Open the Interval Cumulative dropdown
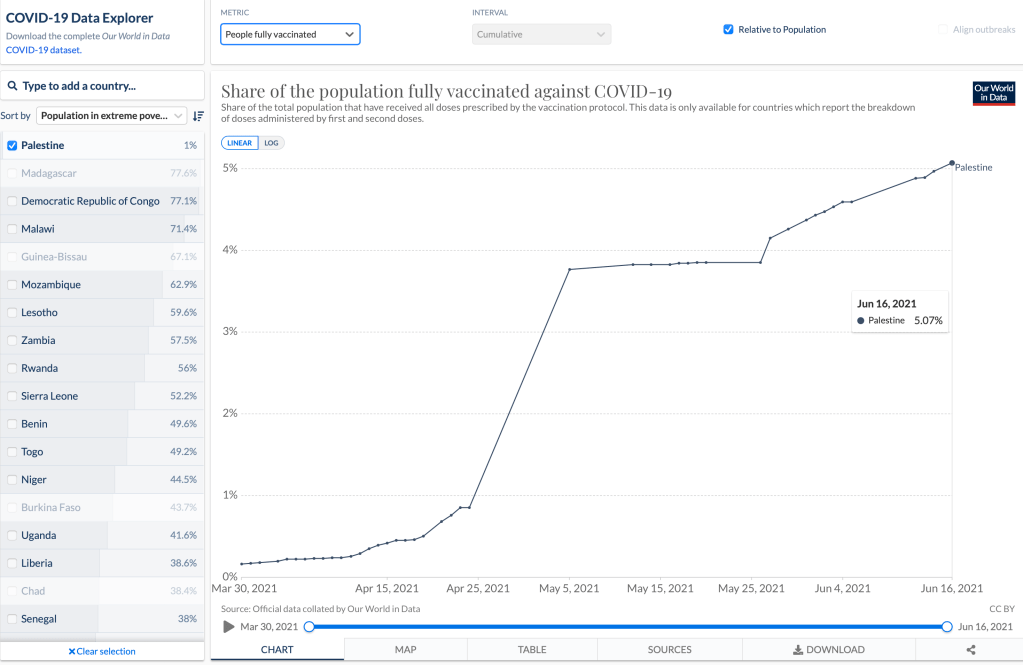The image size is (1023, 665). pyautogui.click(x=541, y=34)
